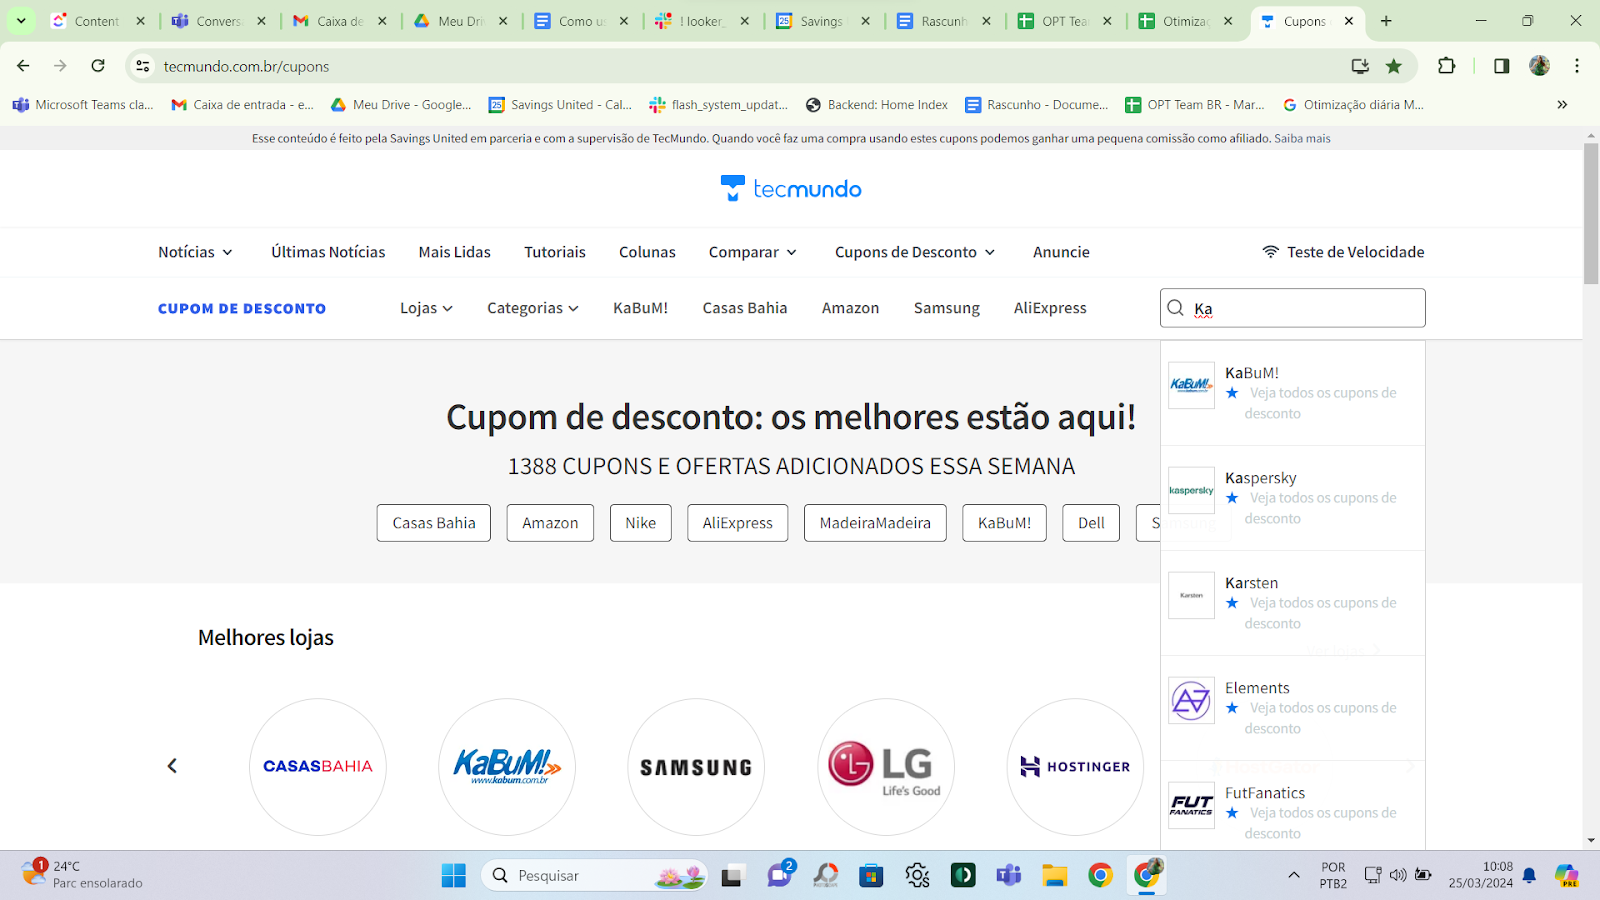Open the Chrome three-dot menu
The width and height of the screenshot is (1600, 900).
(1577, 66)
